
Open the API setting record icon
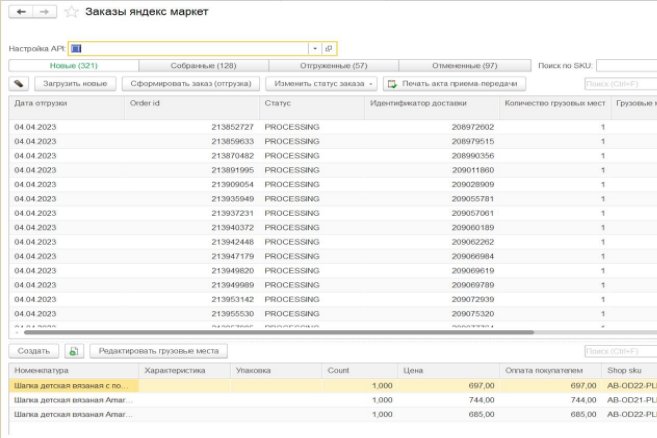pyautogui.click(x=329, y=48)
